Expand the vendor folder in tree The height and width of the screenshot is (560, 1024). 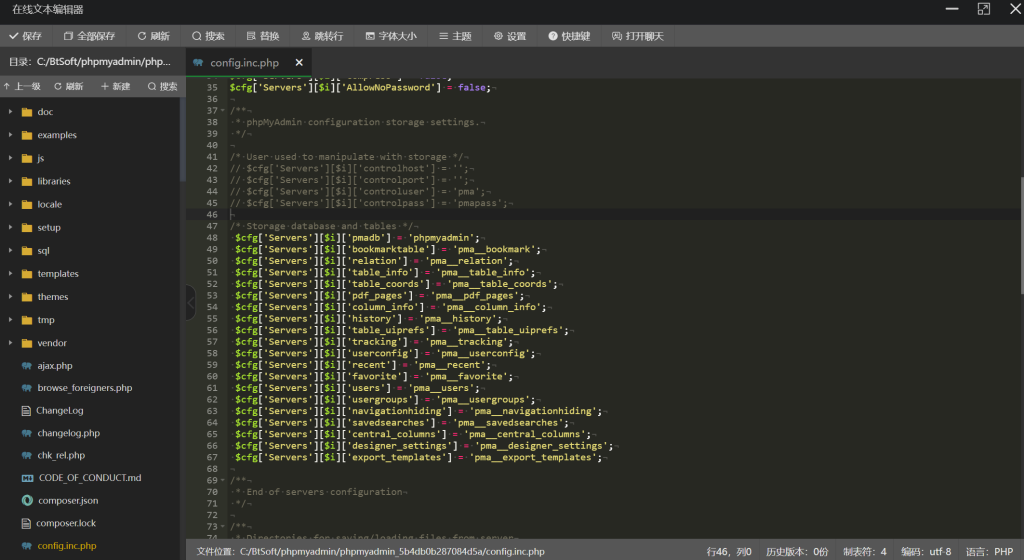pyautogui.click(x=51, y=343)
